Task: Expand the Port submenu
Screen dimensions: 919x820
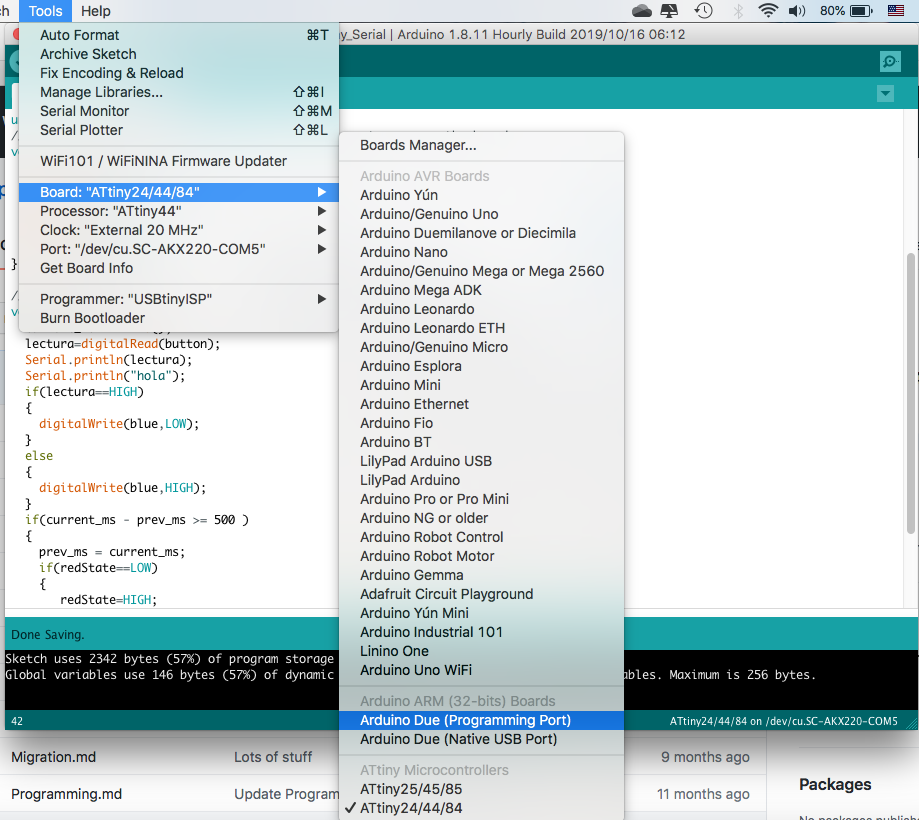Action: tap(179, 249)
